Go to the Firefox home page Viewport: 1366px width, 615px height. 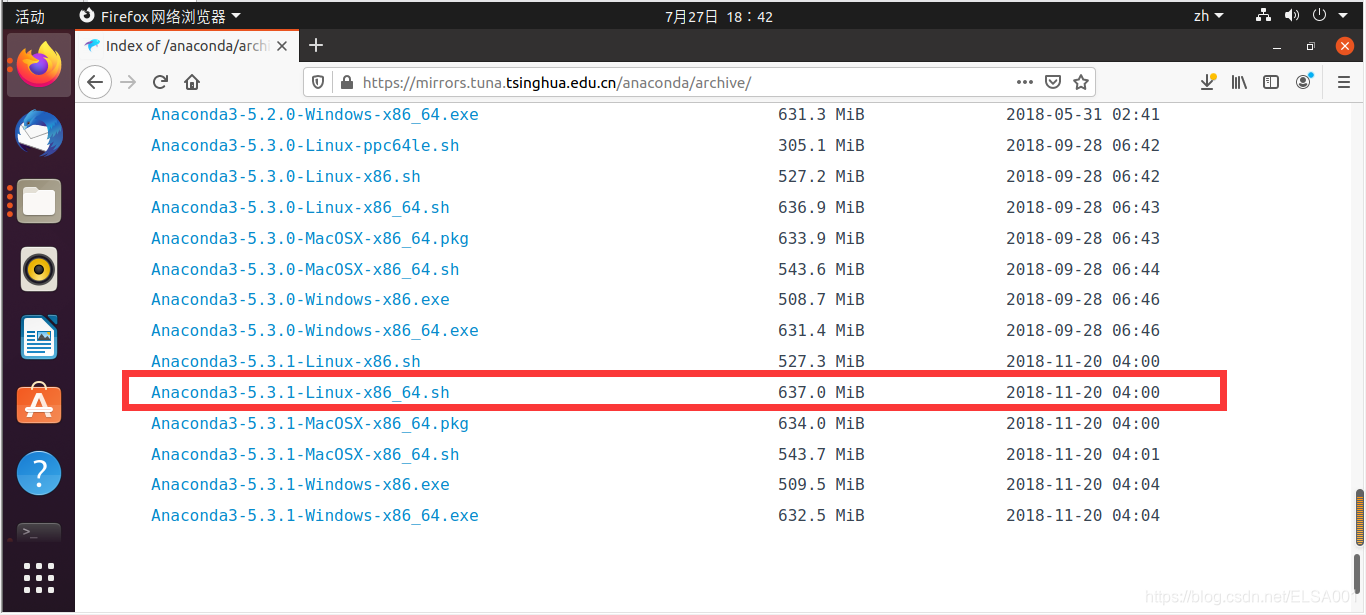point(192,82)
